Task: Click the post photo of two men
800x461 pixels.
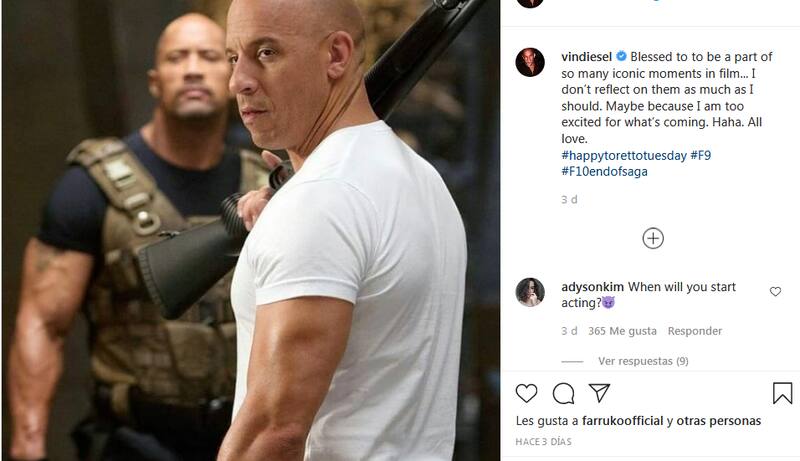Action: pyautogui.click(x=251, y=230)
